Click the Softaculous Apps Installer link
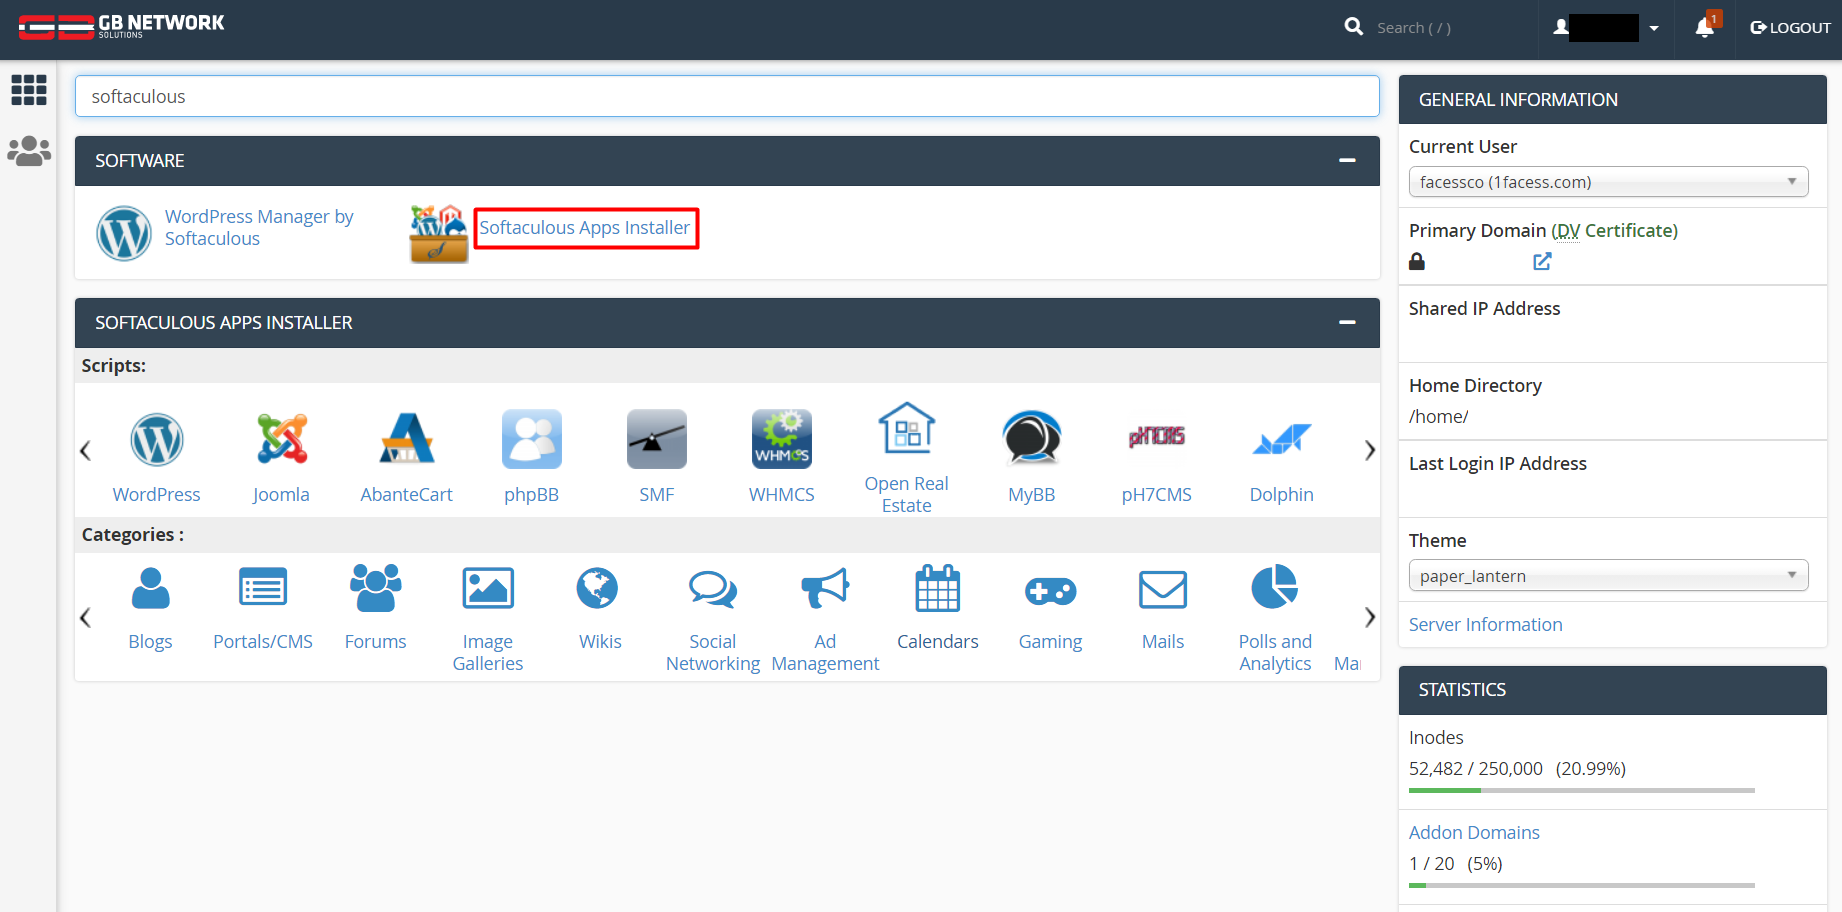Viewport: 1842px width, 912px height. coord(585,228)
